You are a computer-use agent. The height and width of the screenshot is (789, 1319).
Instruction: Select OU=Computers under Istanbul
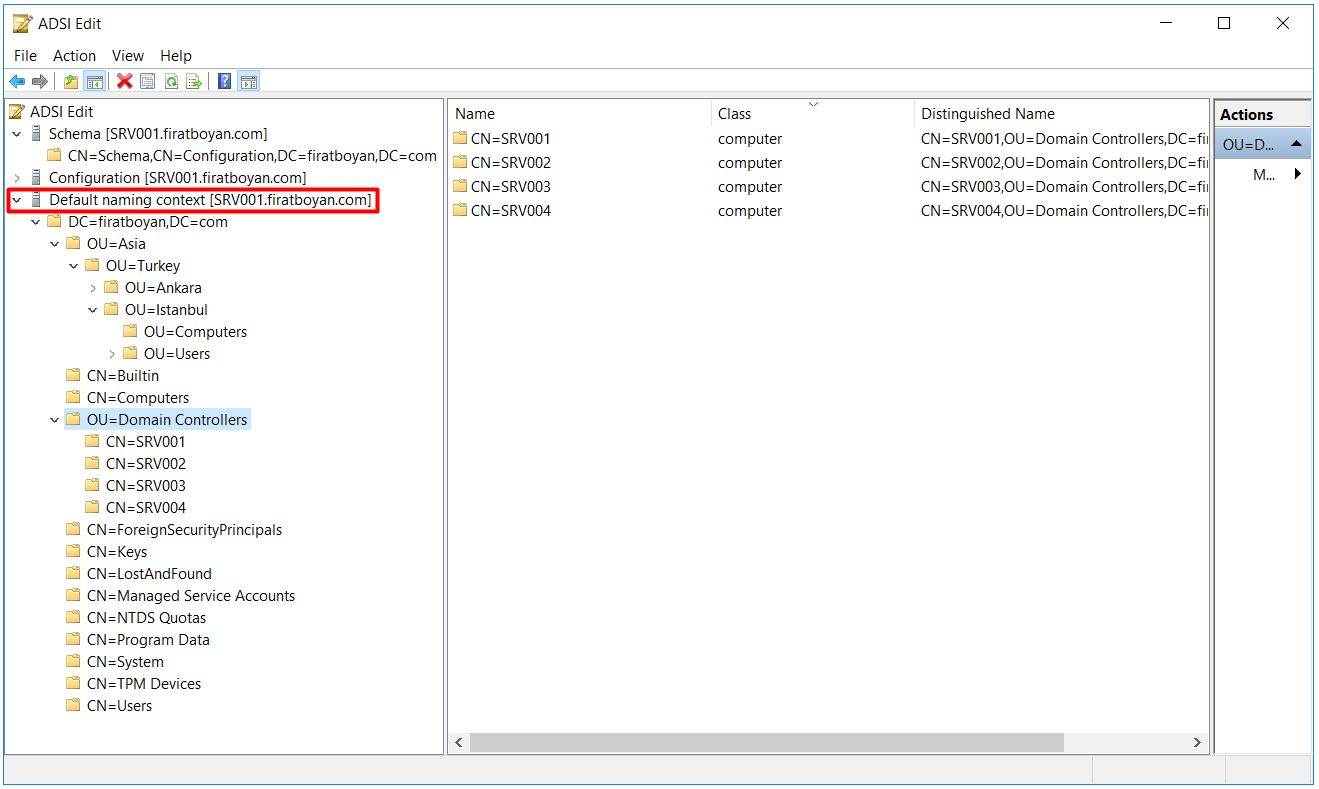(195, 332)
